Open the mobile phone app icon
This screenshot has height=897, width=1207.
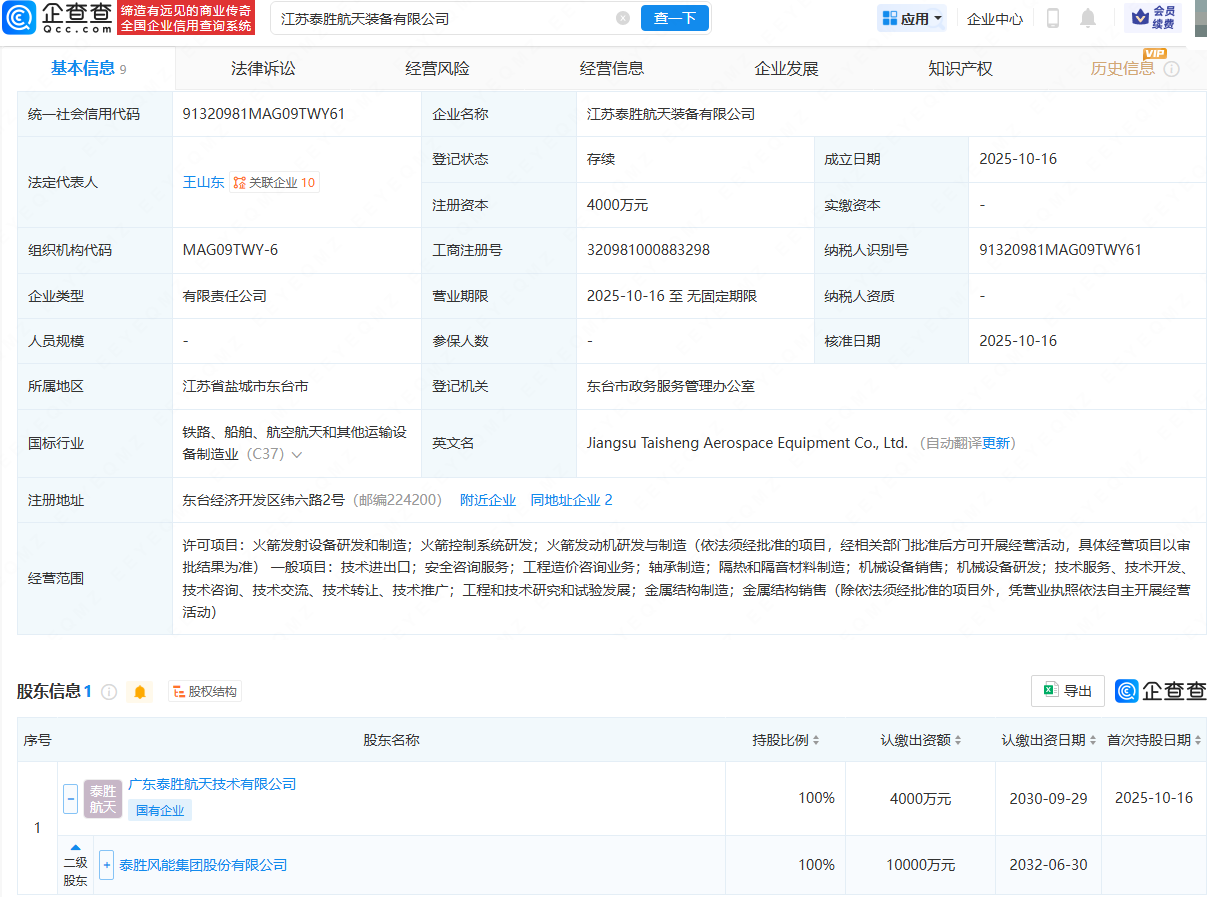pyautogui.click(x=1052, y=18)
